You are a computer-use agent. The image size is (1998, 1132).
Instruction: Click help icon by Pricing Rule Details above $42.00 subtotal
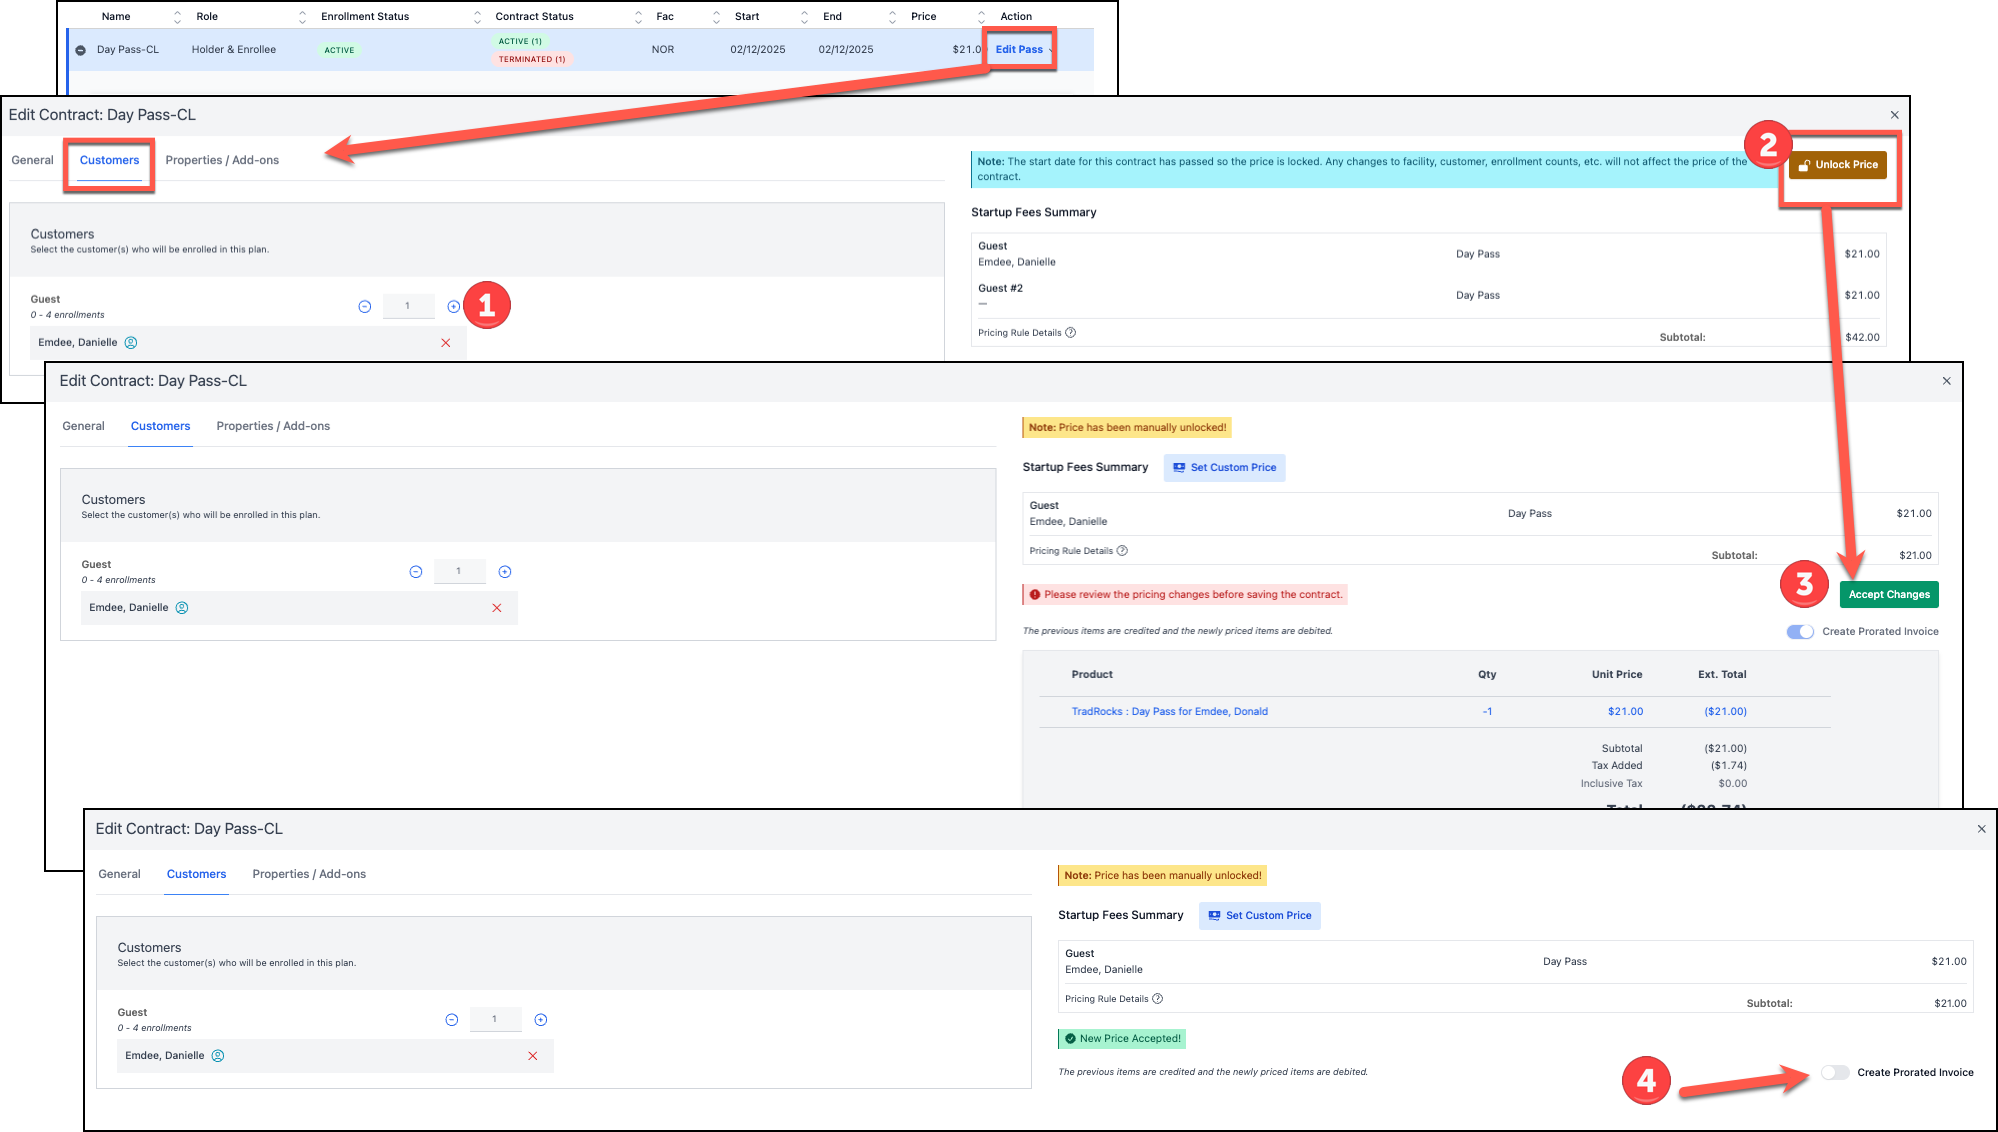(1070, 333)
